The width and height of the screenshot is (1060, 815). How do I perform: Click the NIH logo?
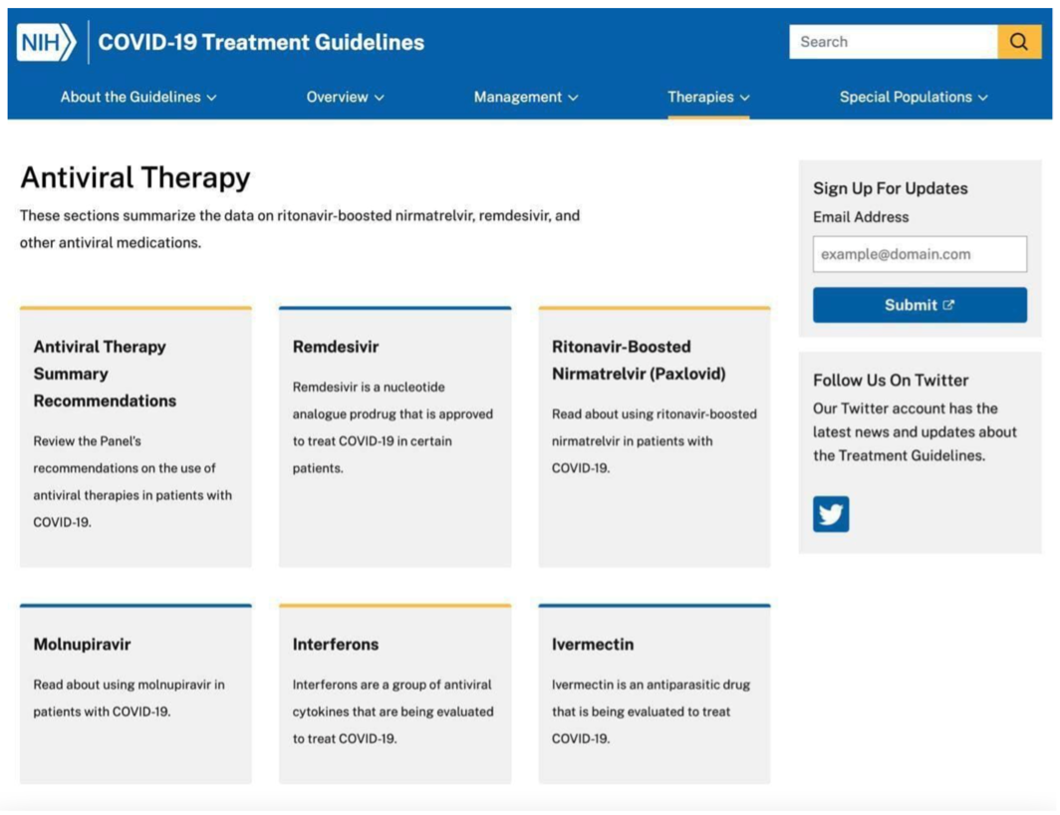click(46, 42)
